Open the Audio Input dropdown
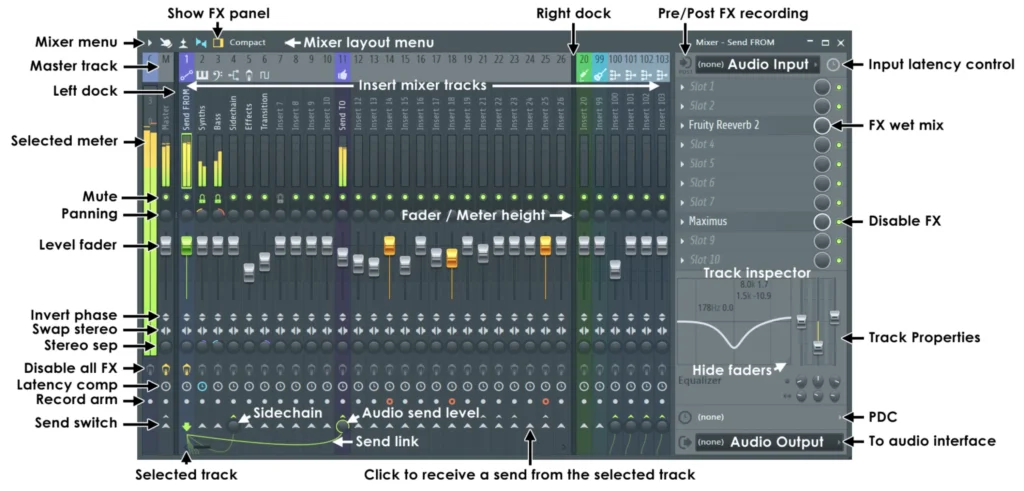 758,65
